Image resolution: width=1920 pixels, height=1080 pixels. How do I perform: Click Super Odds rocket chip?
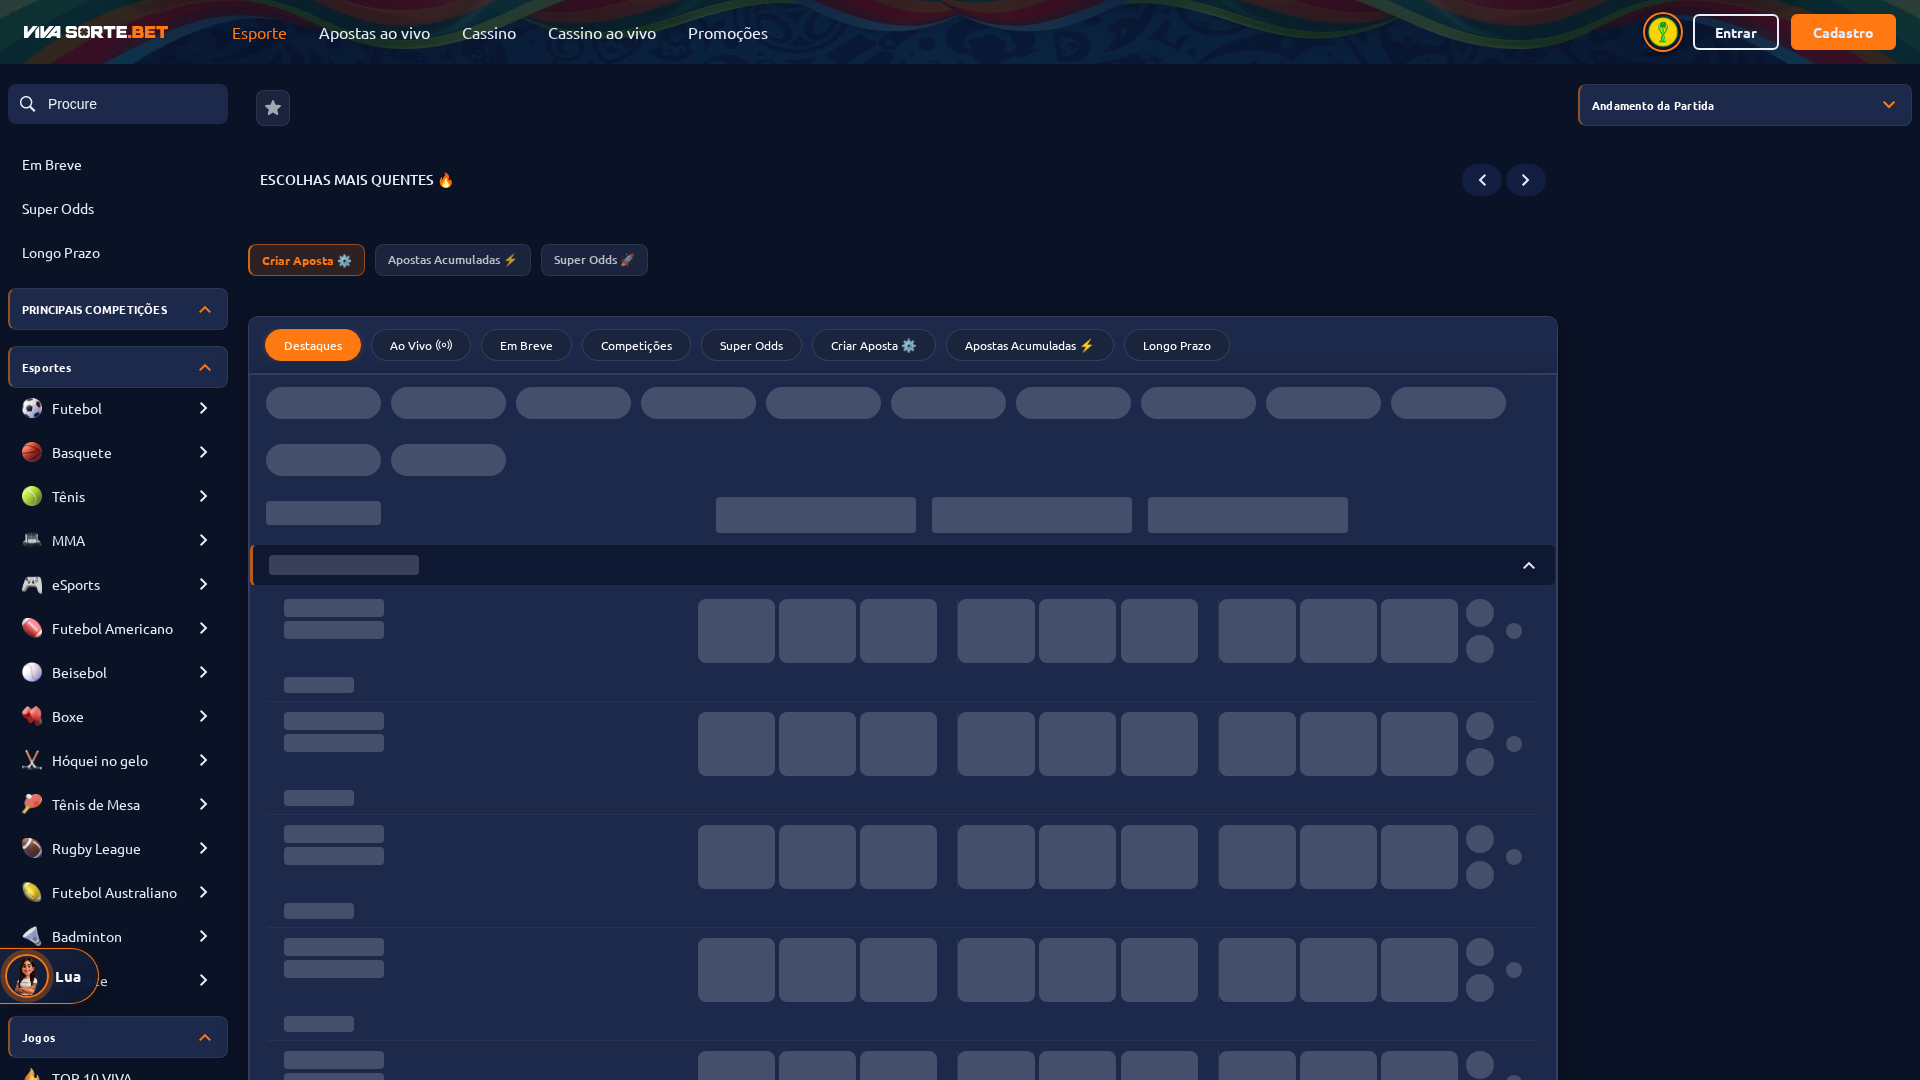click(594, 260)
